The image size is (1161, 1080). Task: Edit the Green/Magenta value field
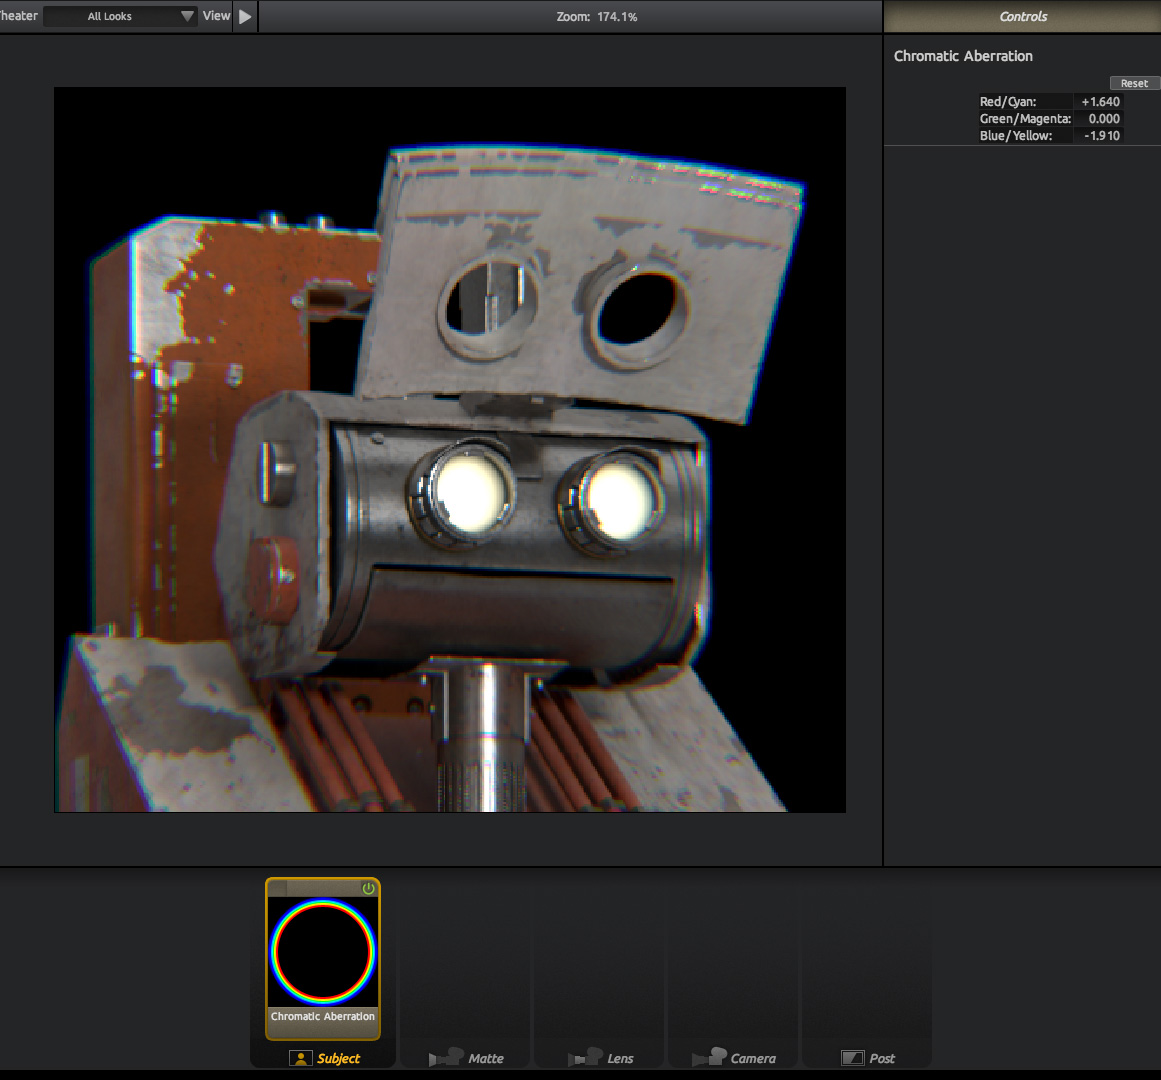[x=1099, y=119]
